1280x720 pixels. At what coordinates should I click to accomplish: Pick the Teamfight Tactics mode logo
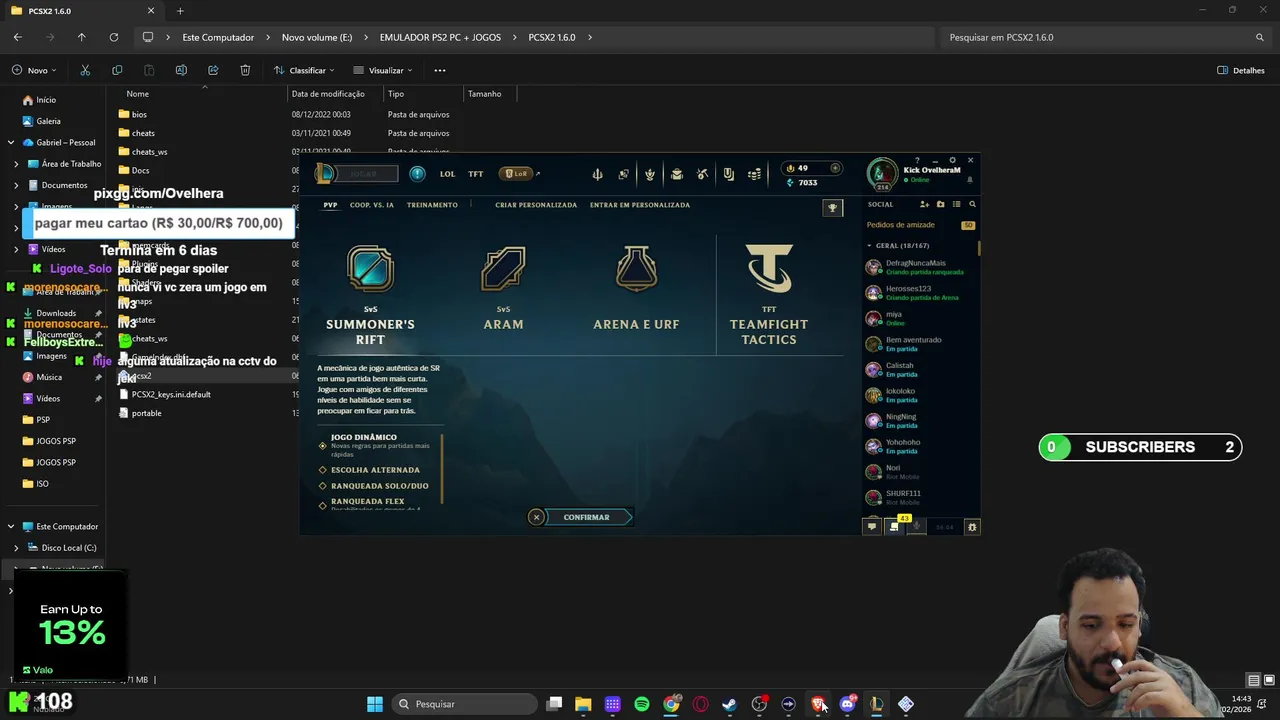click(x=769, y=268)
